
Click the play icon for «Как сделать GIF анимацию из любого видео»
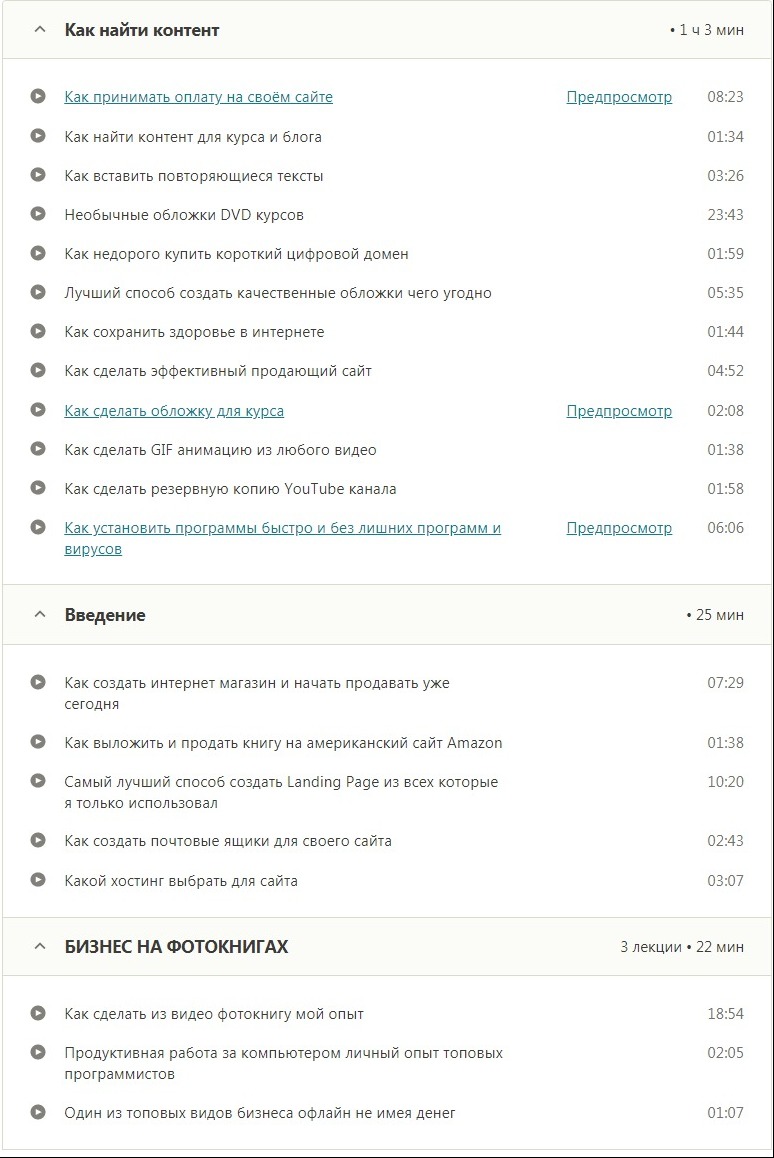click(39, 449)
